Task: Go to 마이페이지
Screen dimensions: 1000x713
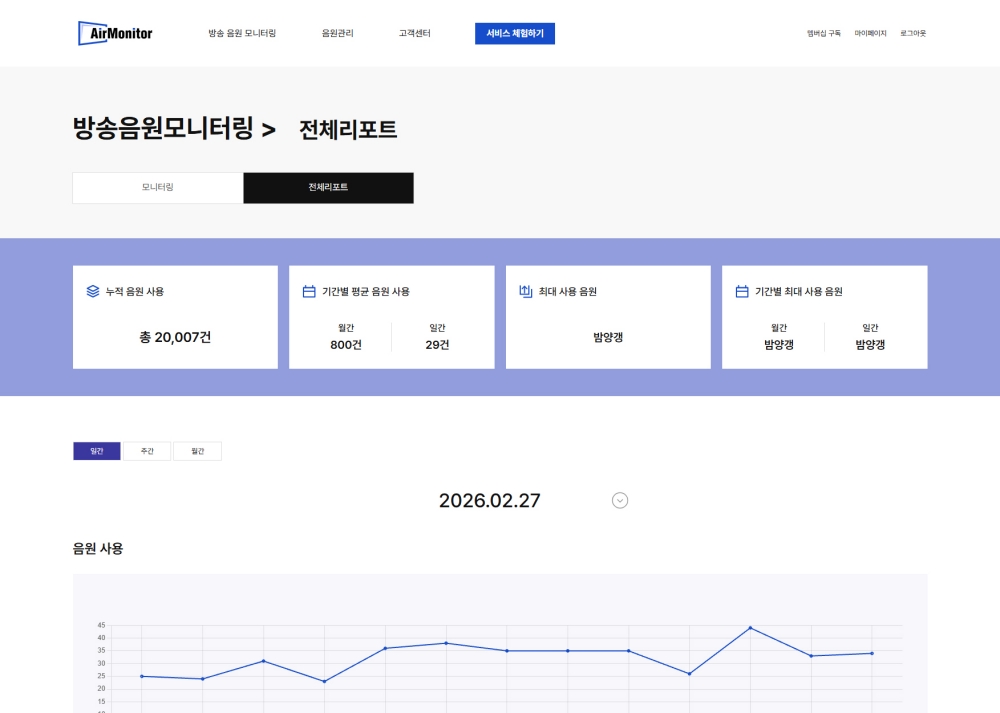Action: coord(870,34)
